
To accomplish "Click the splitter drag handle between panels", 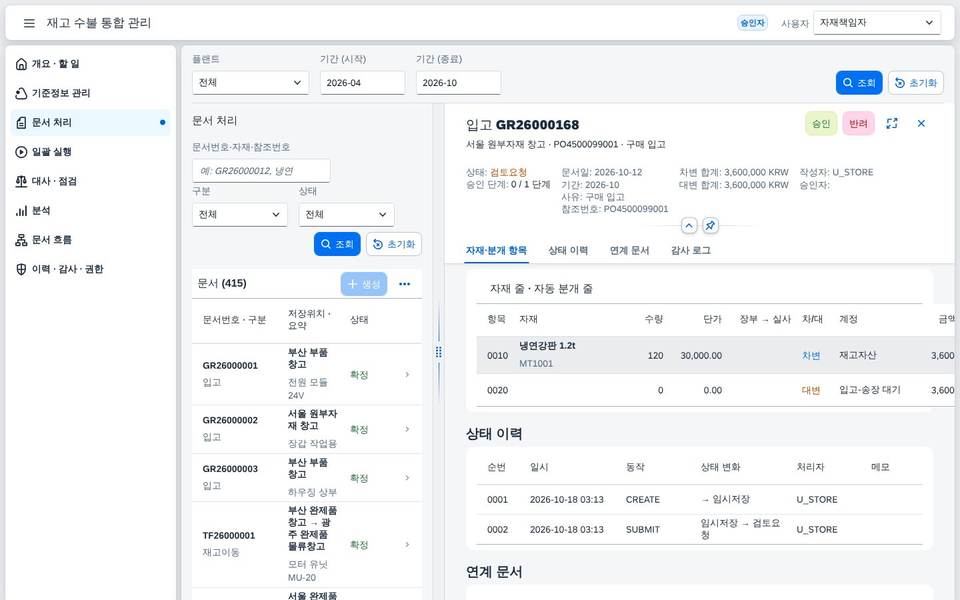I will [x=438, y=352].
